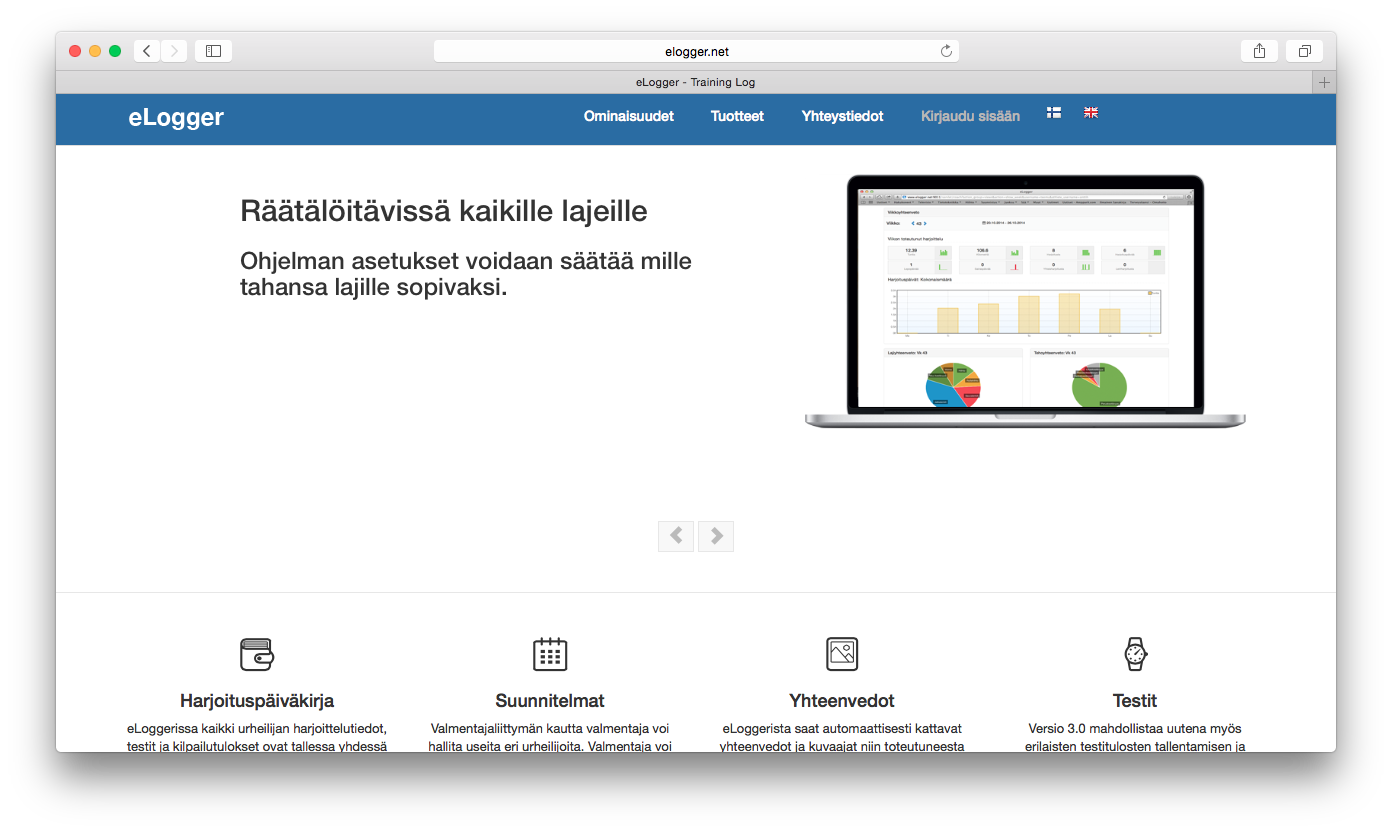Minimize the Safari window with yellow button

(x=95, y=51)
